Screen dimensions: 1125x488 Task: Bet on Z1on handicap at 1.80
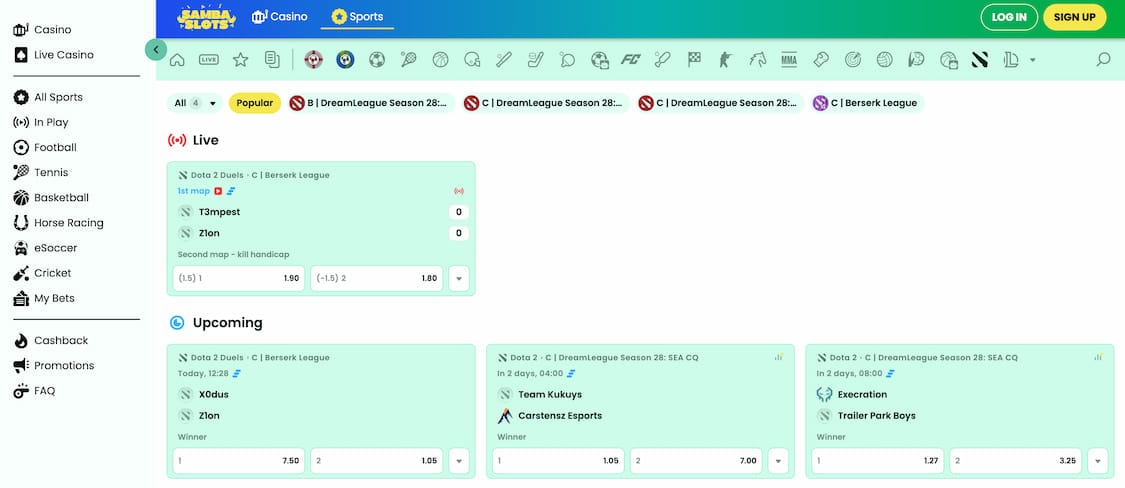click(377, 278)
